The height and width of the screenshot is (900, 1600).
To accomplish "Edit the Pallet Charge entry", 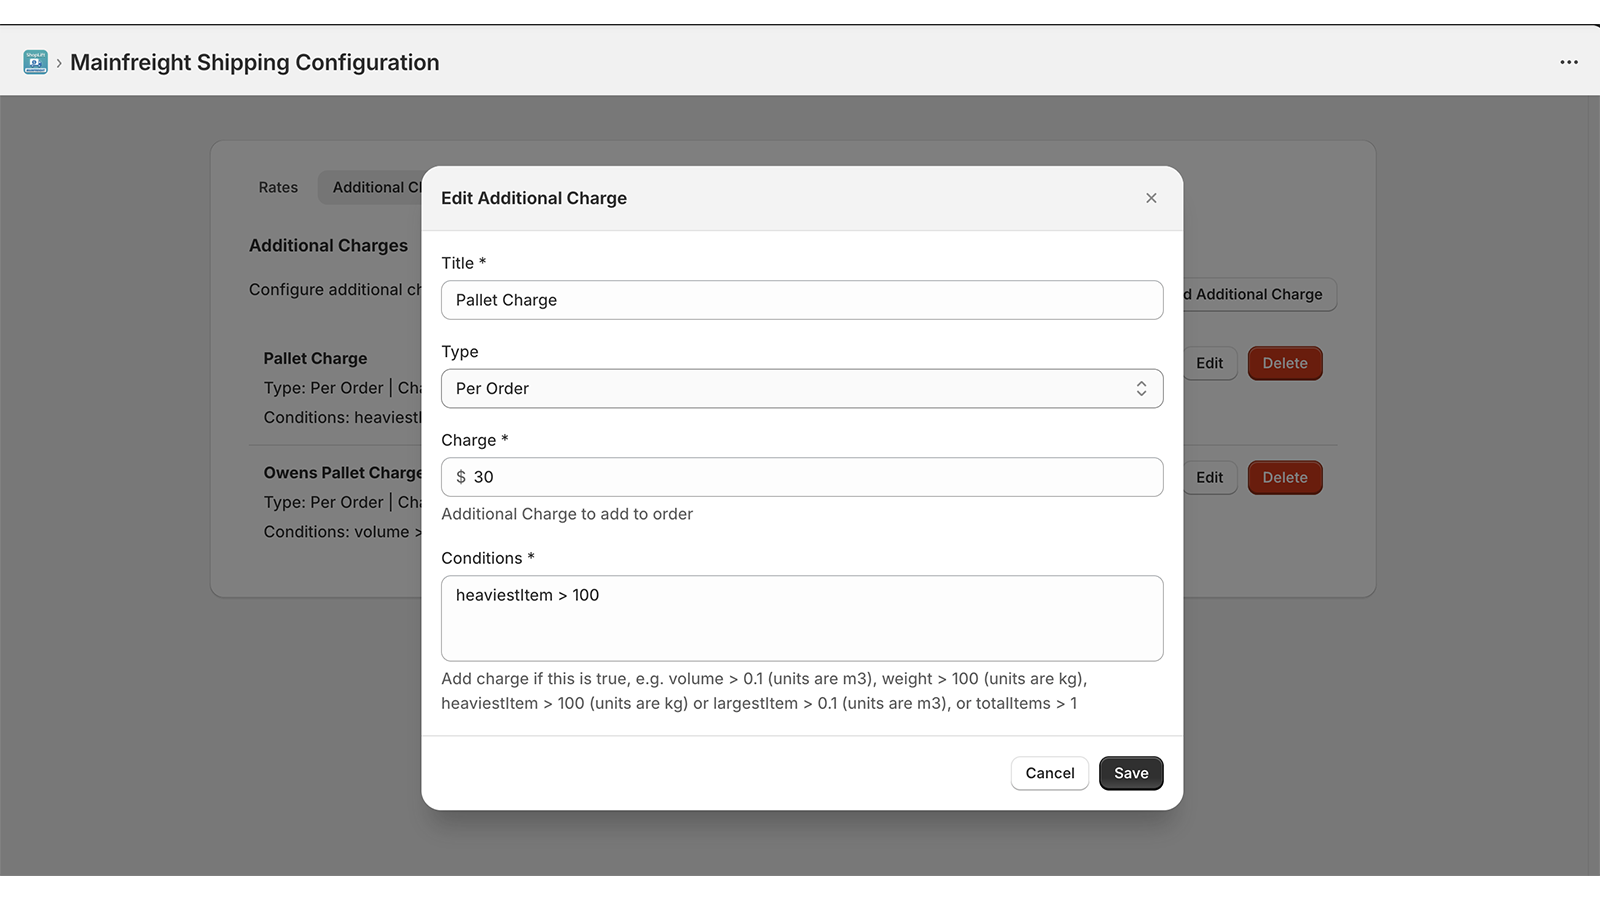I will click(1209, 363).
